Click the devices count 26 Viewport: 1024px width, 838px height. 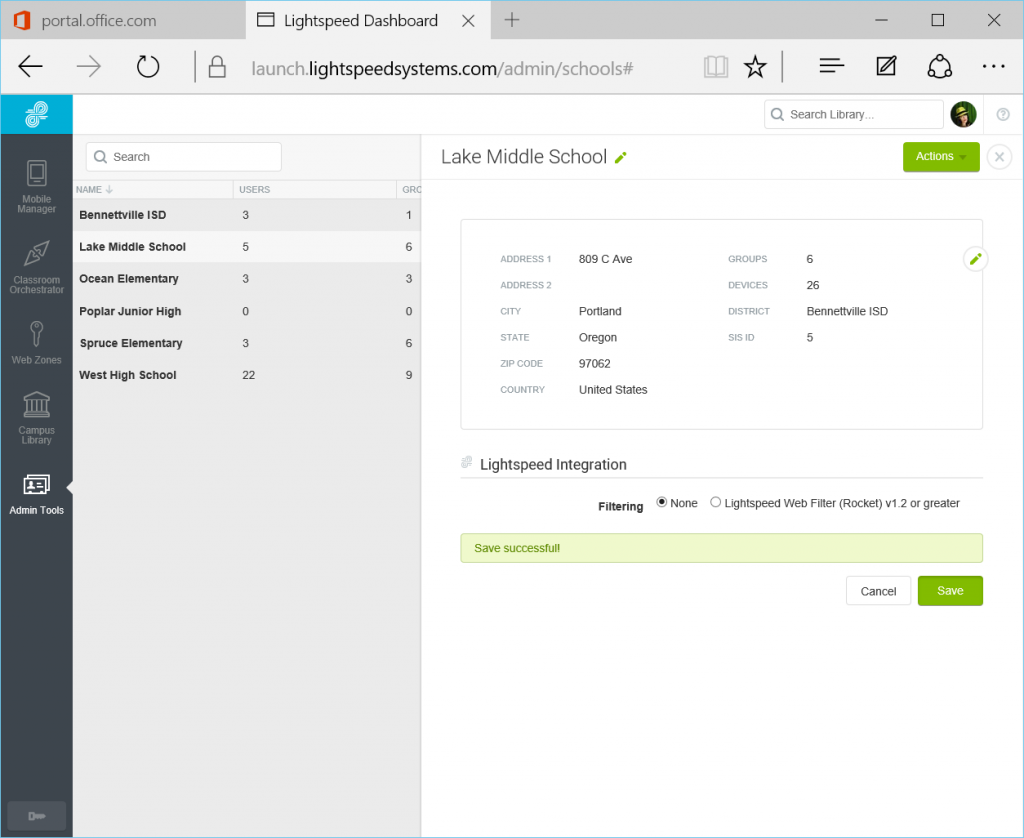pyautogui.click(x=812, y=285)
